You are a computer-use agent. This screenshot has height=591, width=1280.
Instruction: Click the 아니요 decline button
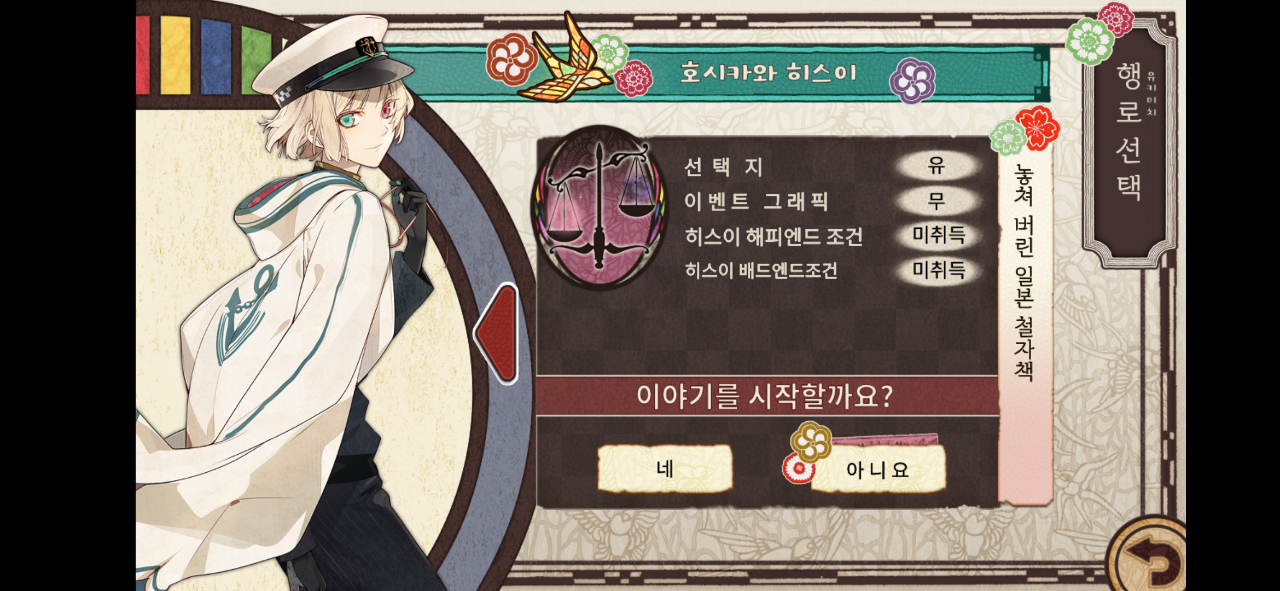click(x=878, y=469)
